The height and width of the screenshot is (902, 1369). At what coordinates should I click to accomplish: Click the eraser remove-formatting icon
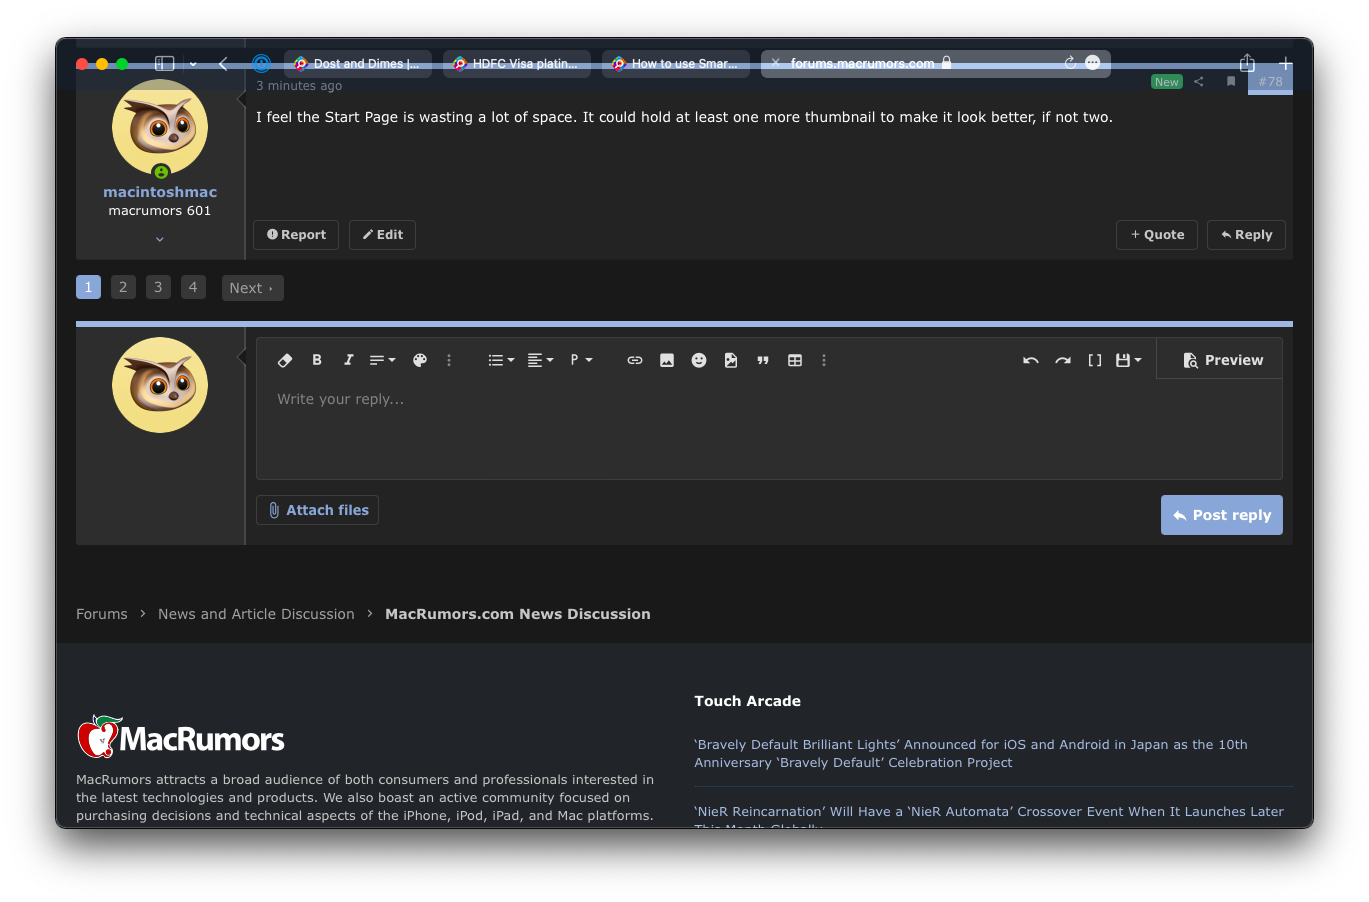pos(285,360)
